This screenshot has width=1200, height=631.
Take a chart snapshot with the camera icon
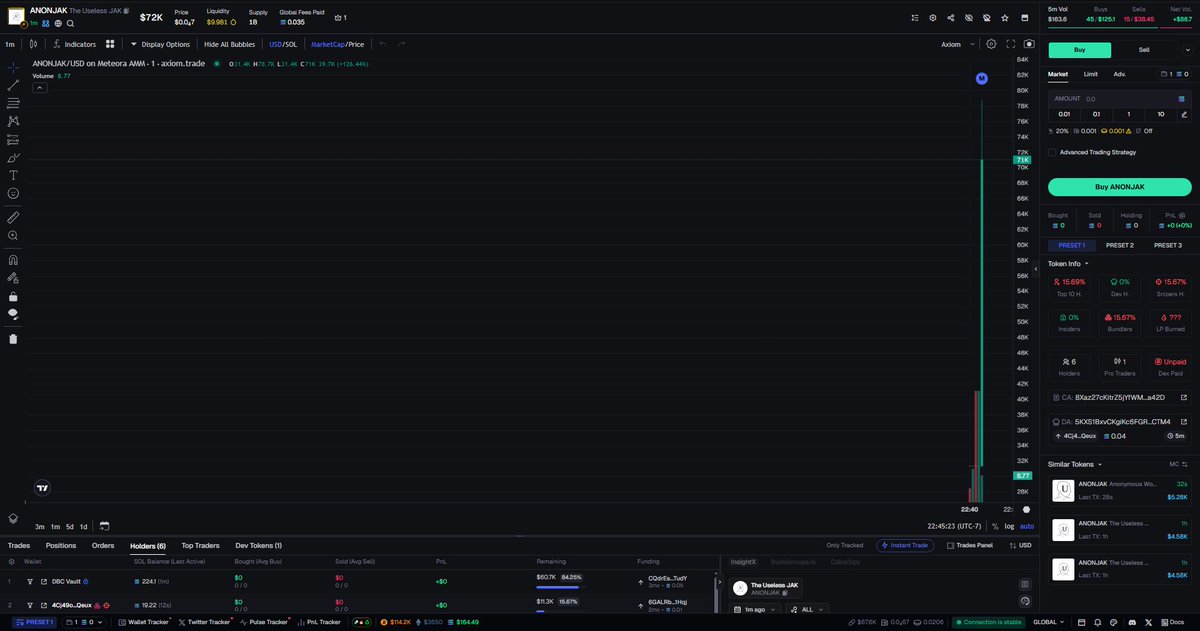click(1028, 43)
